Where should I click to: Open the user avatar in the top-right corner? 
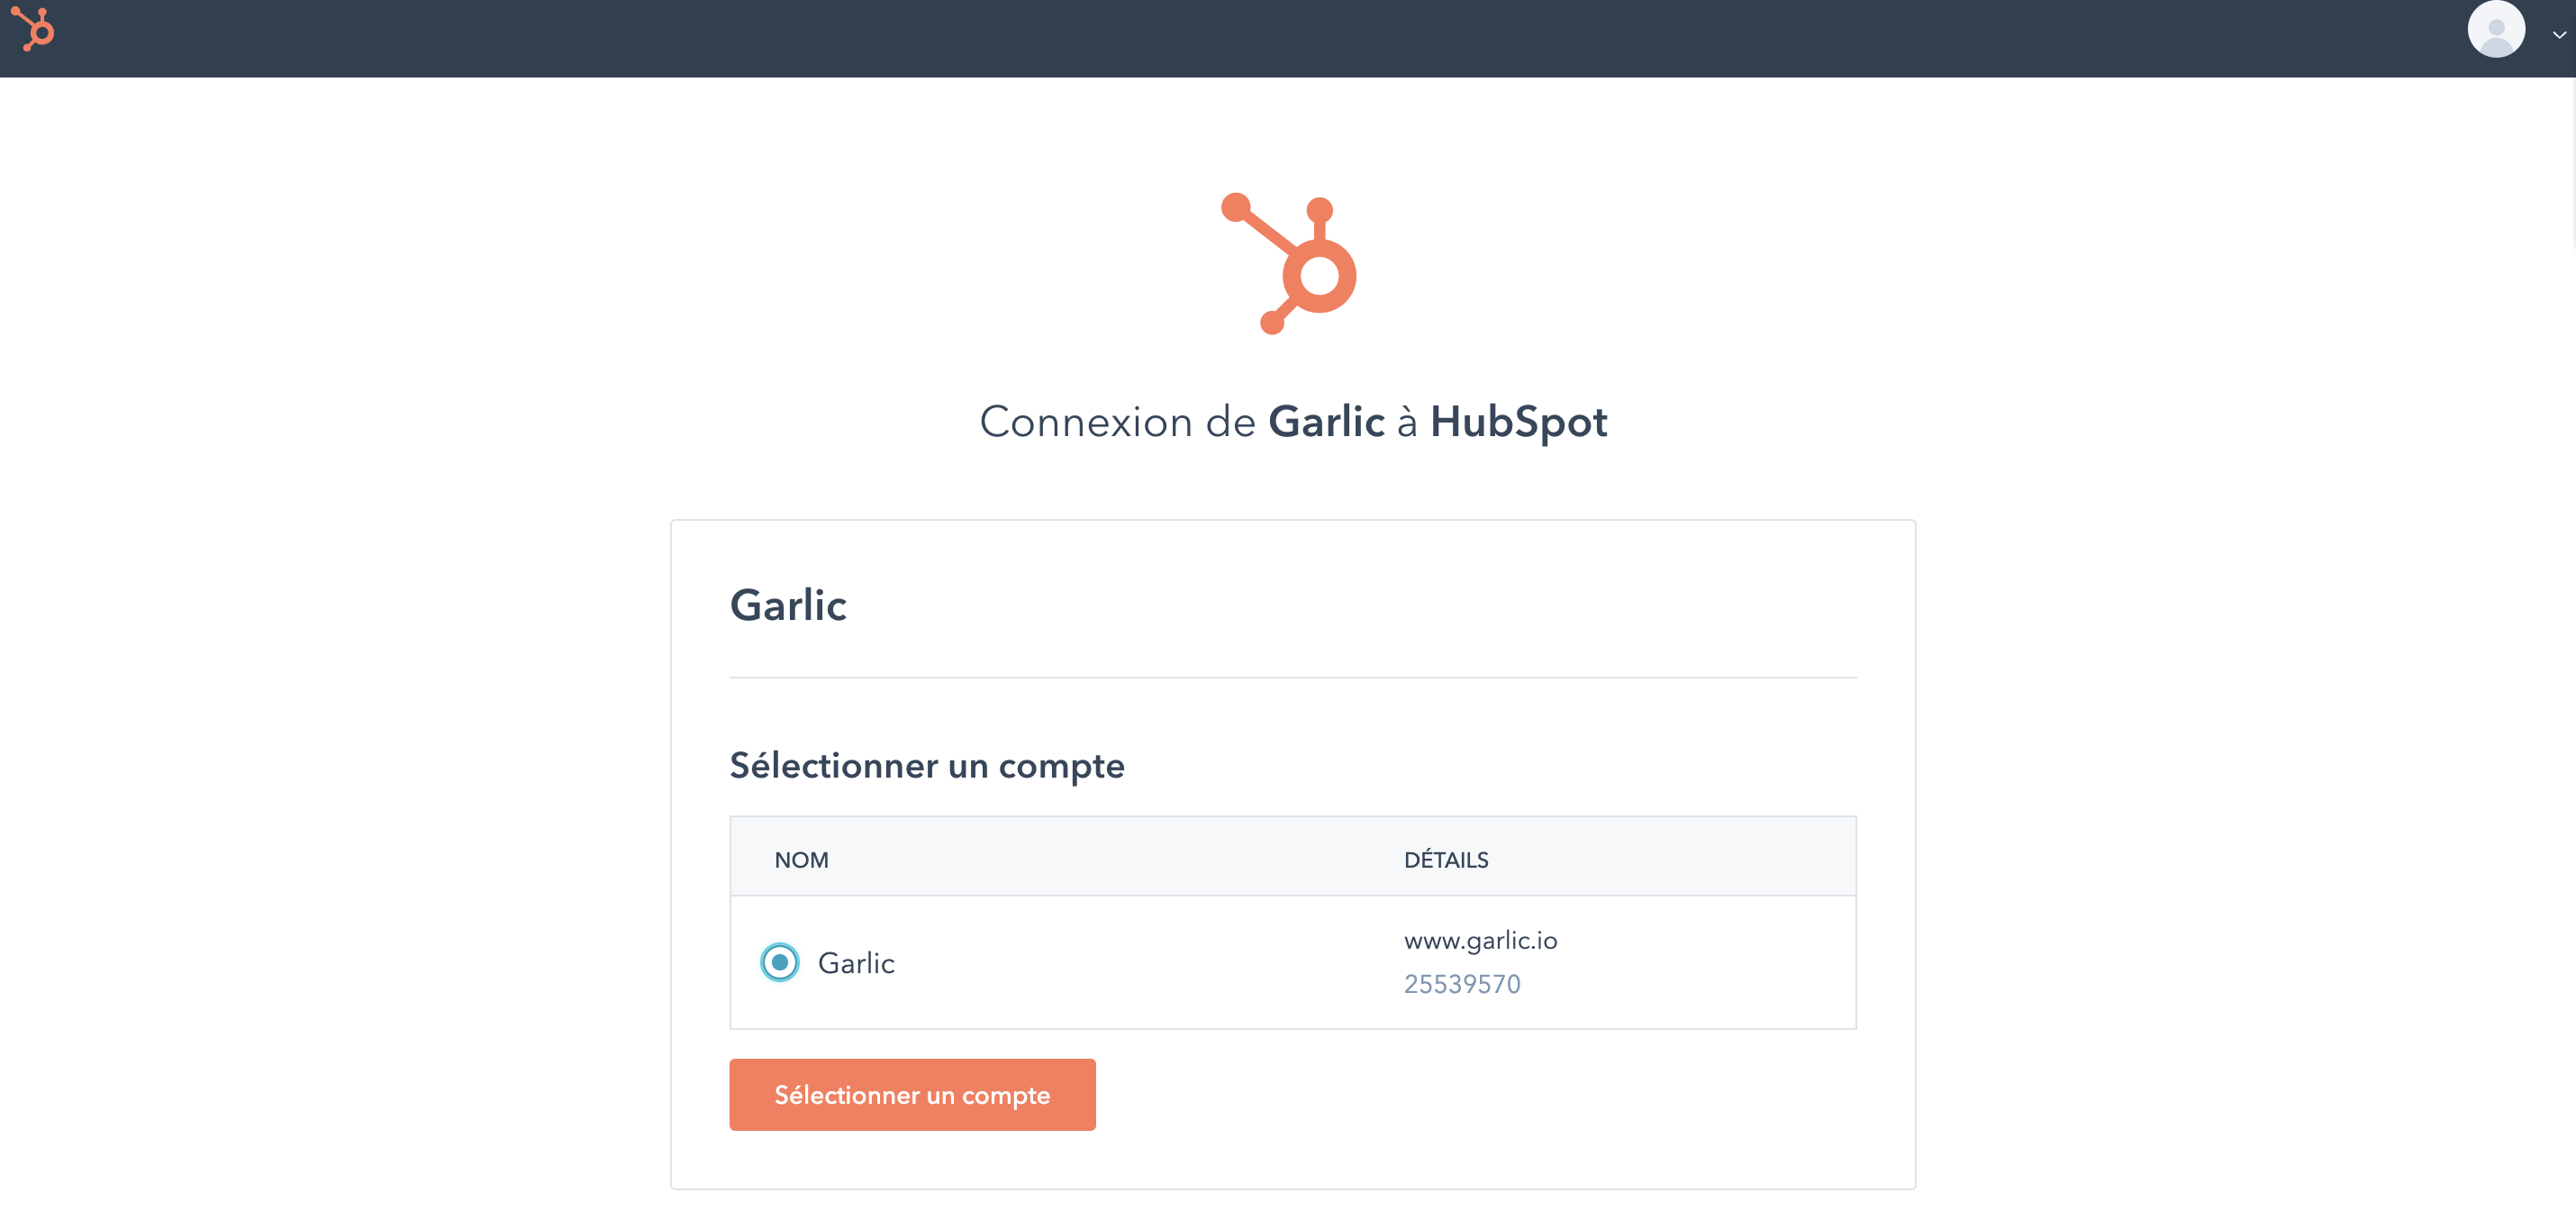click(2496, 31)
